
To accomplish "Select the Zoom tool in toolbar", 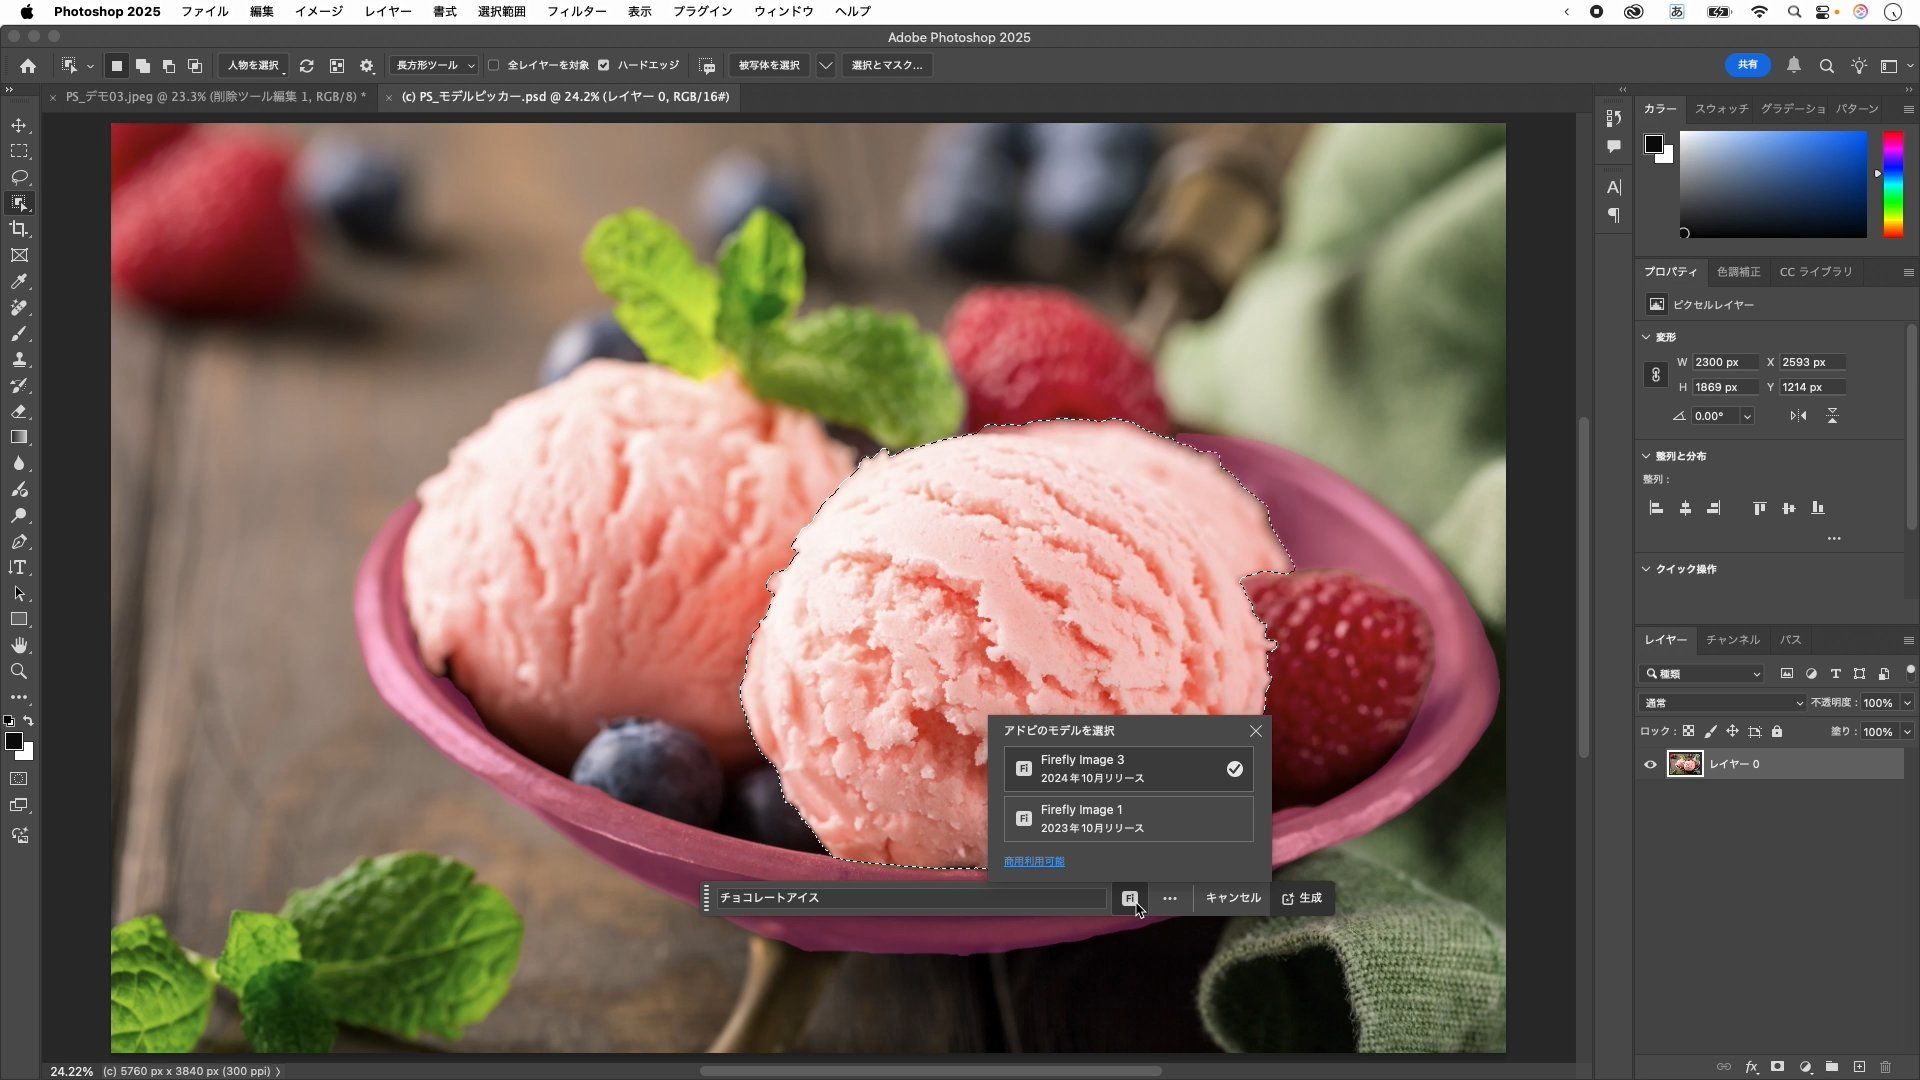I will 19,671.
